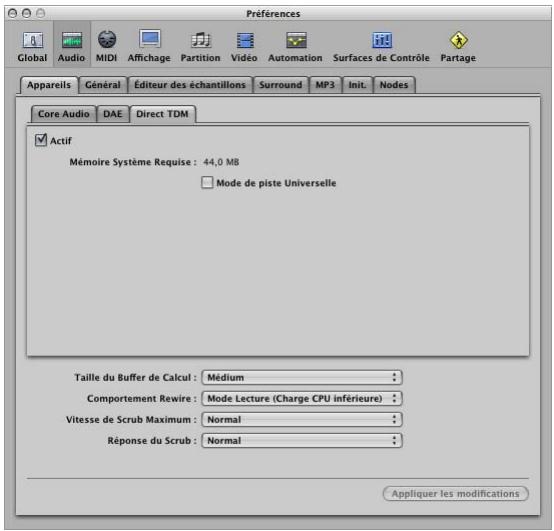Open the Partition preferences pane
The height and width of the screenshot is (531, 554).
click(x=200, y=46)
